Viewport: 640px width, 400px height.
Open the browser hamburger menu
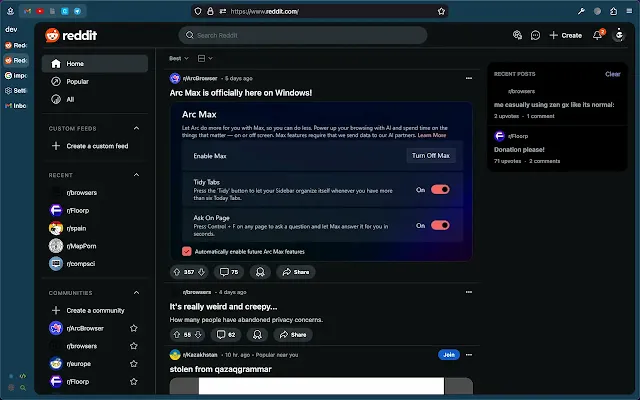point(629,11)
